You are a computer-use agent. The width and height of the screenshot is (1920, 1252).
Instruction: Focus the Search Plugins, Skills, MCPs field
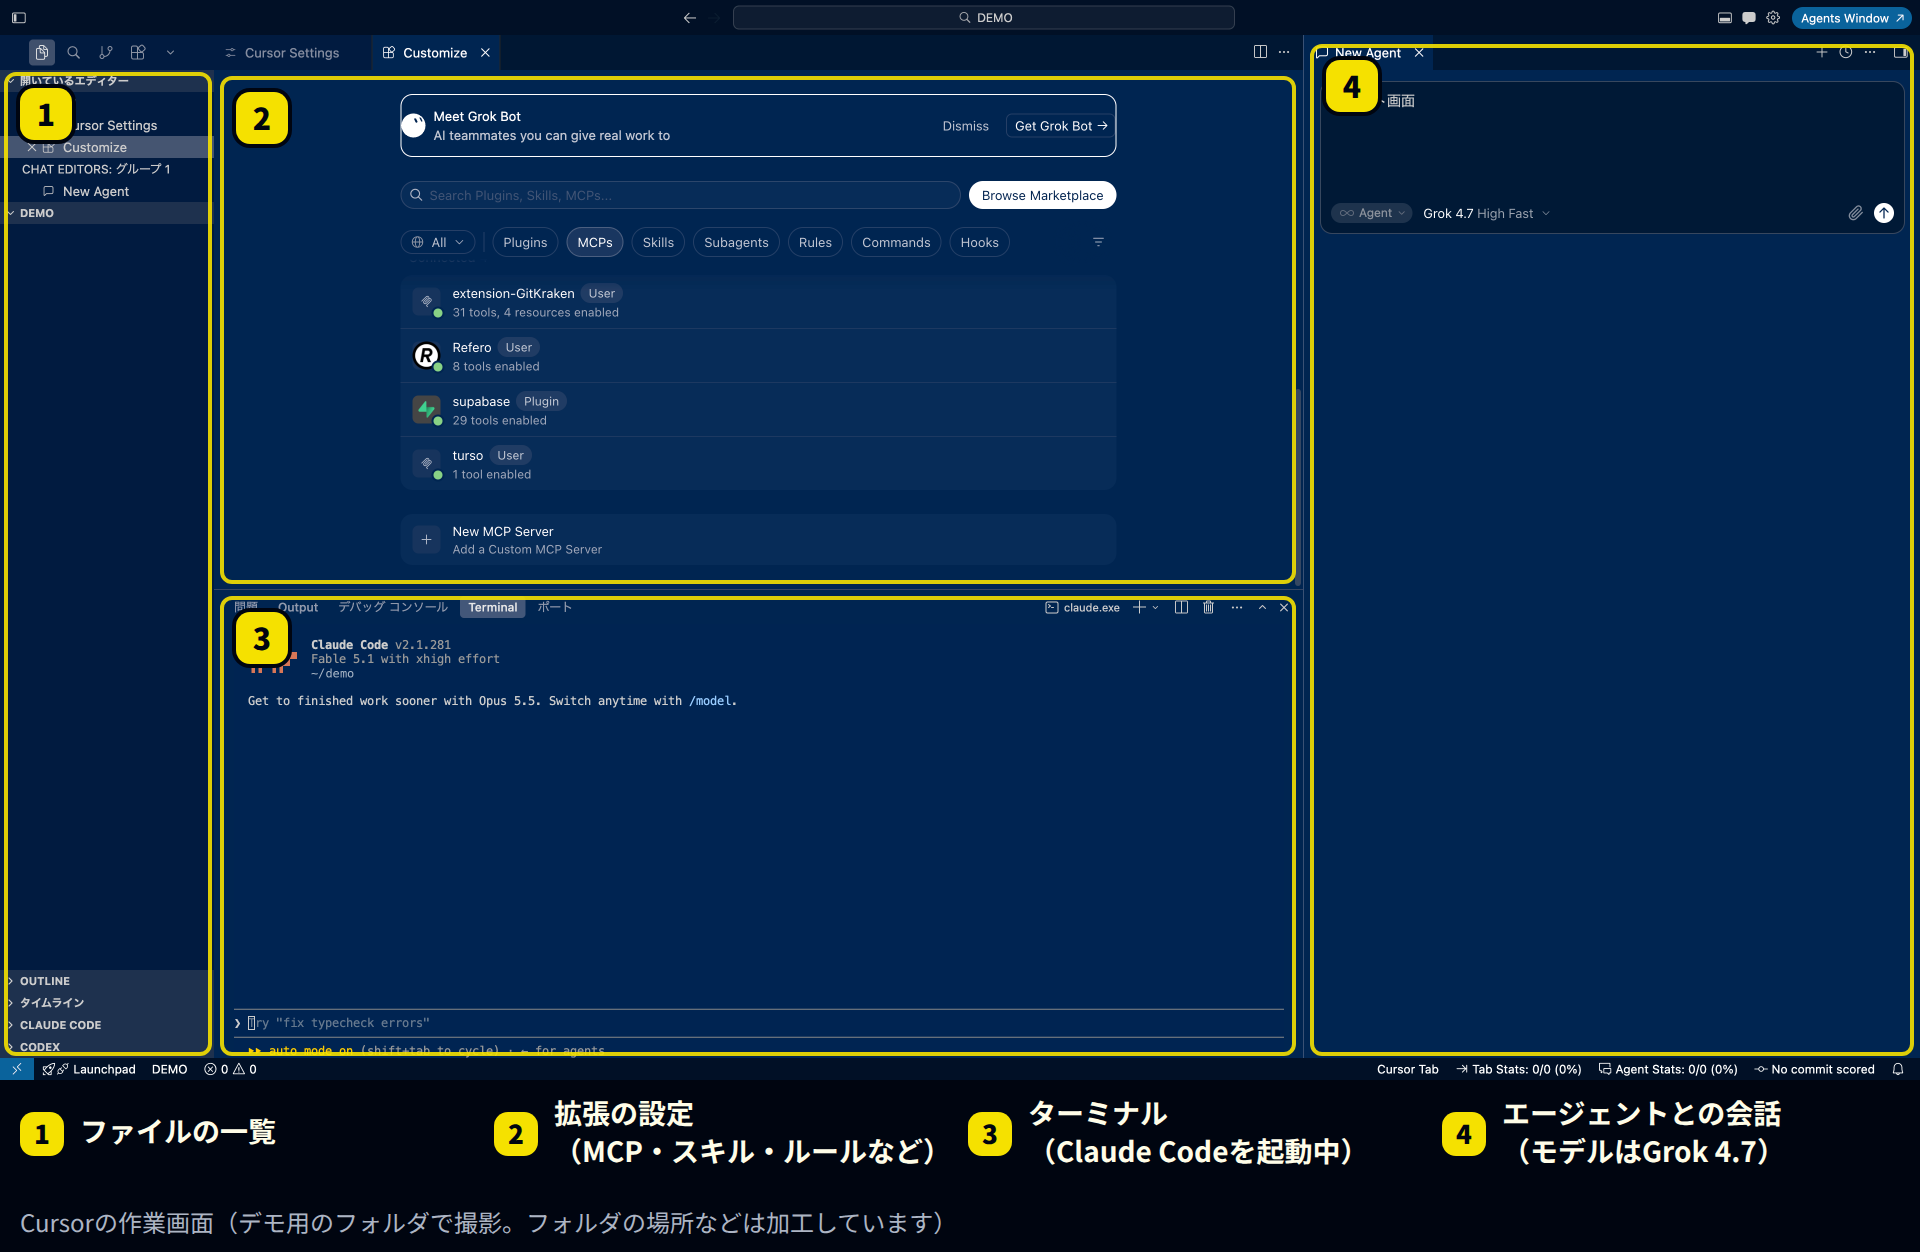(680, 195)
